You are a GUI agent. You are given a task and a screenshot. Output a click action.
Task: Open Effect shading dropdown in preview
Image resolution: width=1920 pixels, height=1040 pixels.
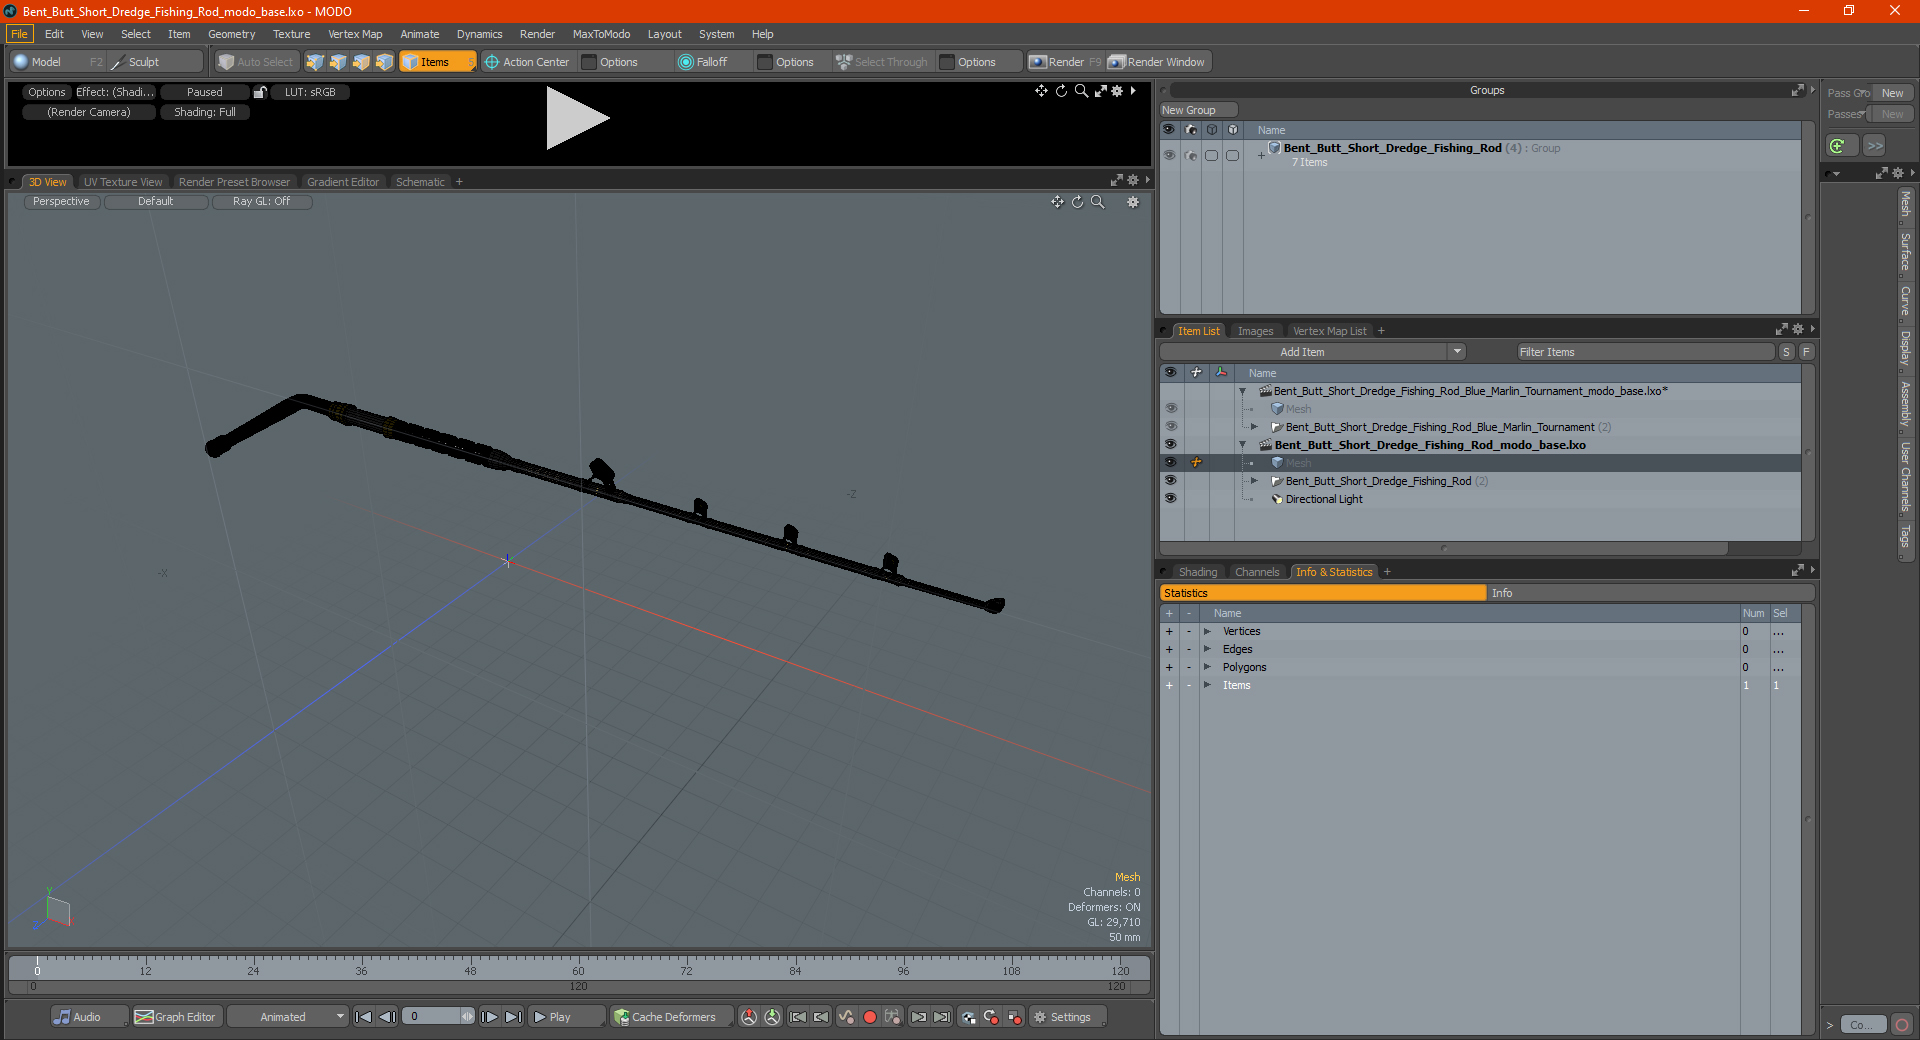(x=115, y=92)
